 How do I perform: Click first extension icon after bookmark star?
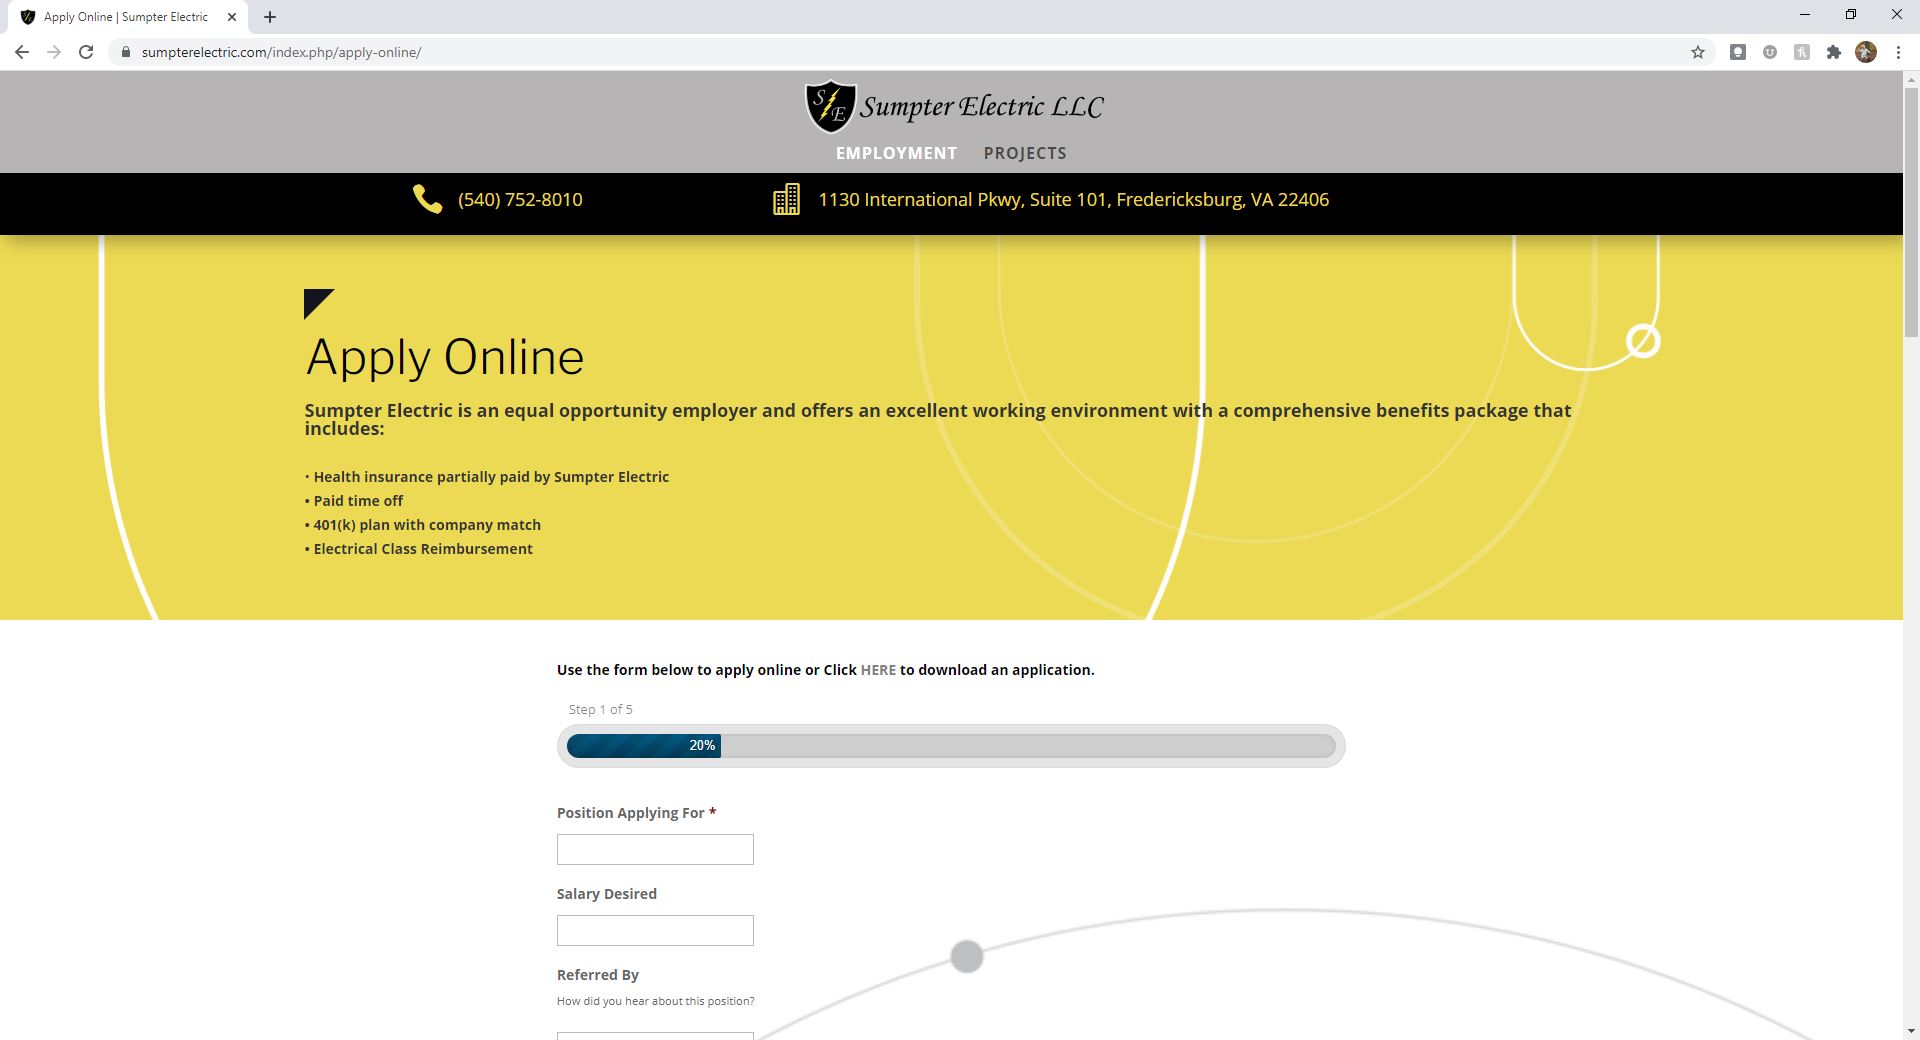click(x=1738, y=52)
